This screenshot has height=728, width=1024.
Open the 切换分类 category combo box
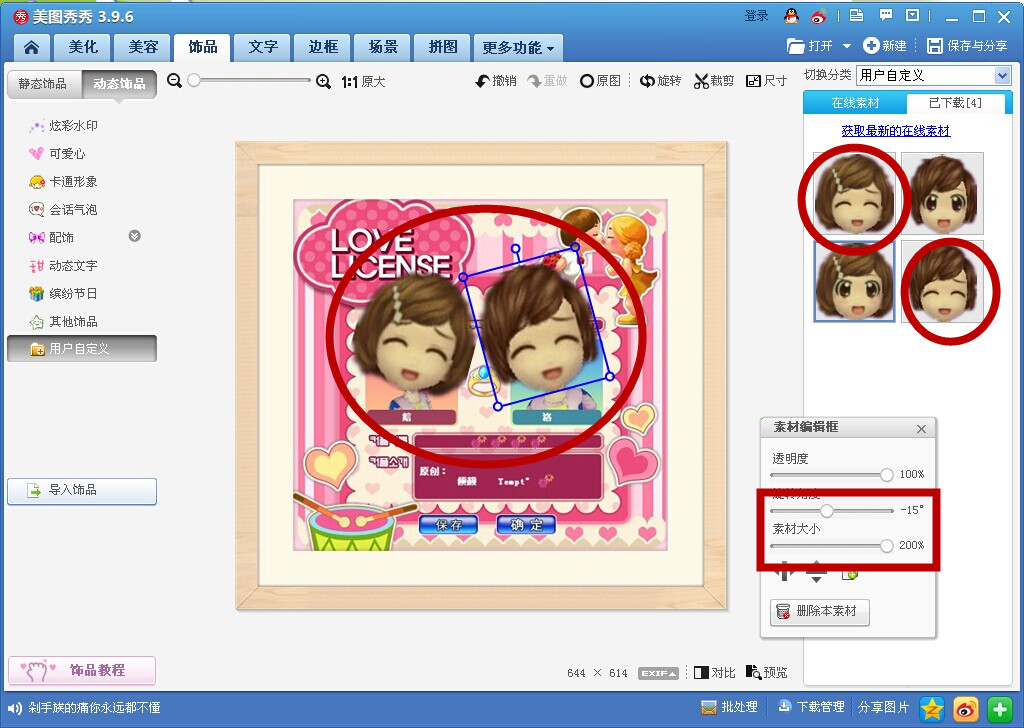pyautogui.click(x=934, y=76)
